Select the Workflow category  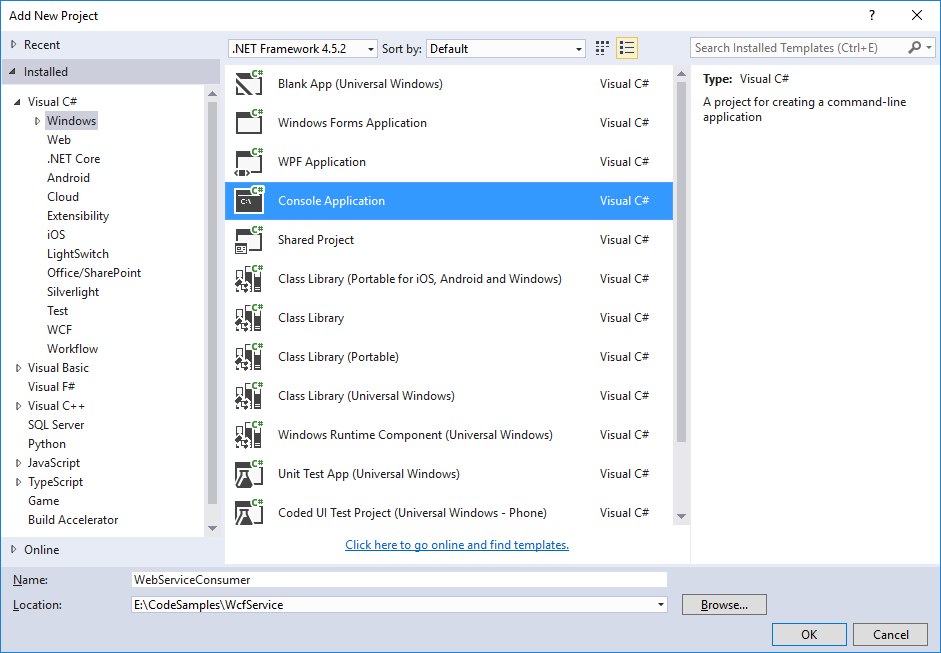pos(72,349)
